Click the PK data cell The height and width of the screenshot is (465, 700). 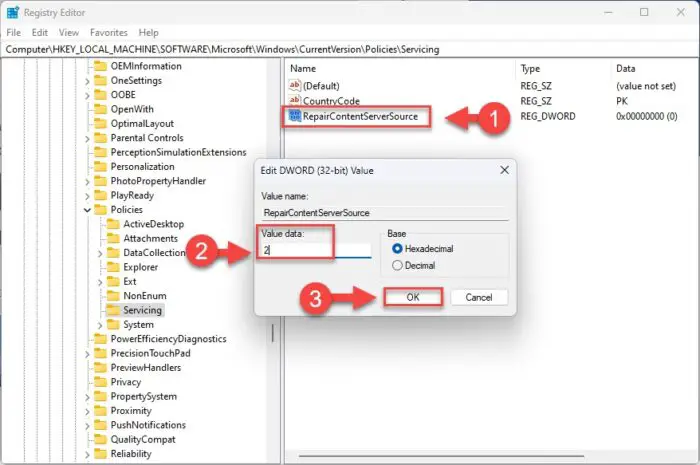click(x=621, y=101)
